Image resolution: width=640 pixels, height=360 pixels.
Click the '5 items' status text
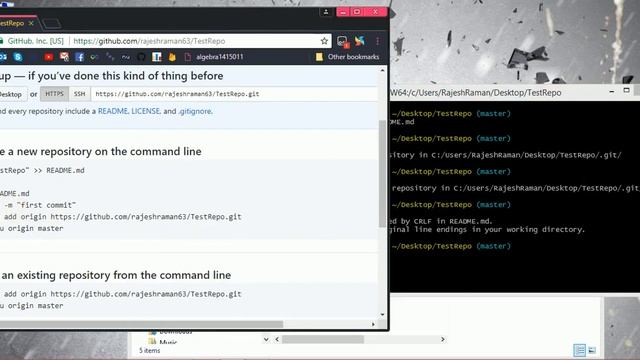[149, 351]
